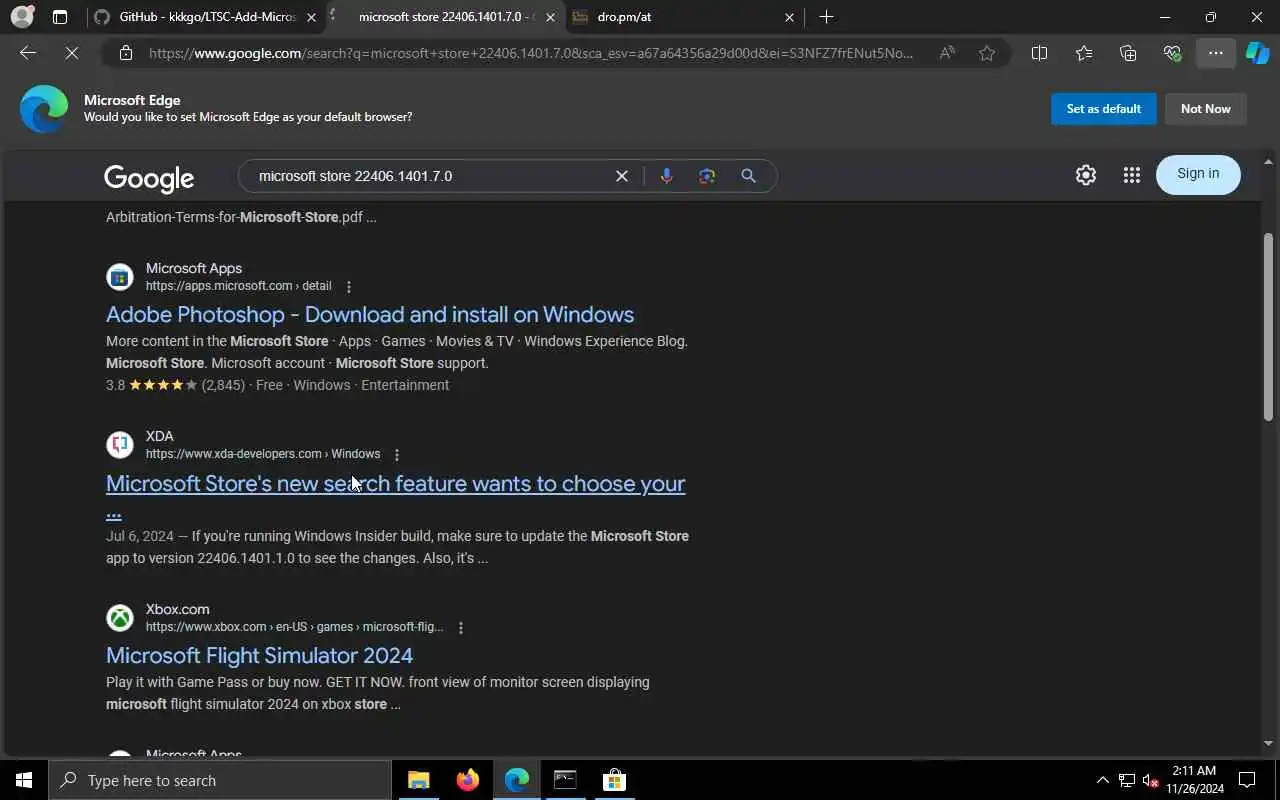Open split screen view

(x=1039, y=53)
